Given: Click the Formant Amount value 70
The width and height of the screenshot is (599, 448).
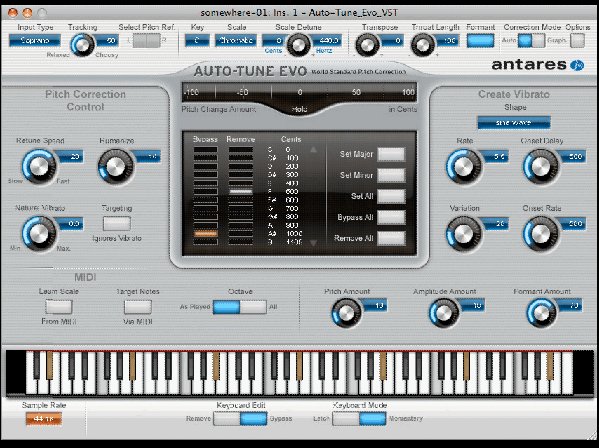Looking at the screenshot, I should click(570, 306).
